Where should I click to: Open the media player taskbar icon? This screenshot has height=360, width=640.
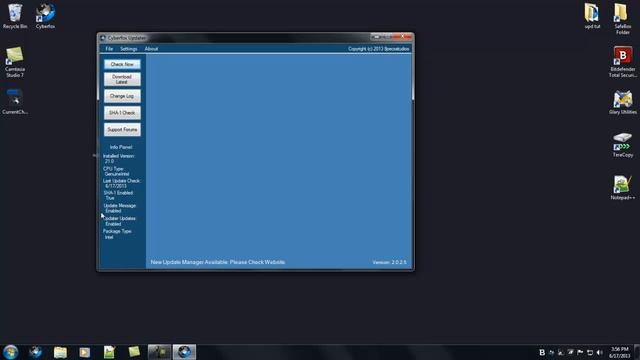[x=84, y=352]
